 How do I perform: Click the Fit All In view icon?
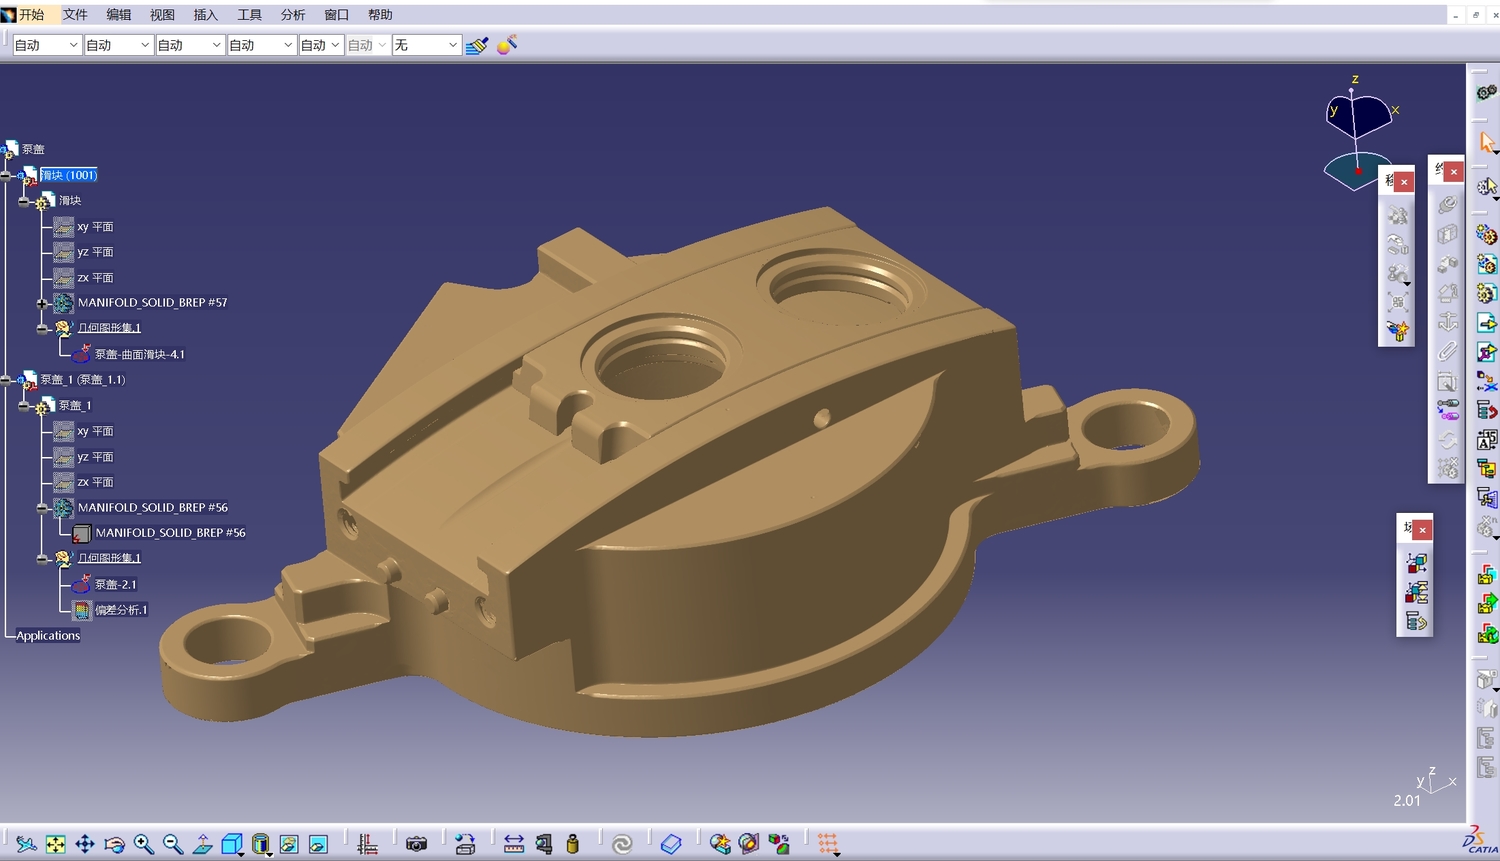pyautogui.click(x=55, y=844)
